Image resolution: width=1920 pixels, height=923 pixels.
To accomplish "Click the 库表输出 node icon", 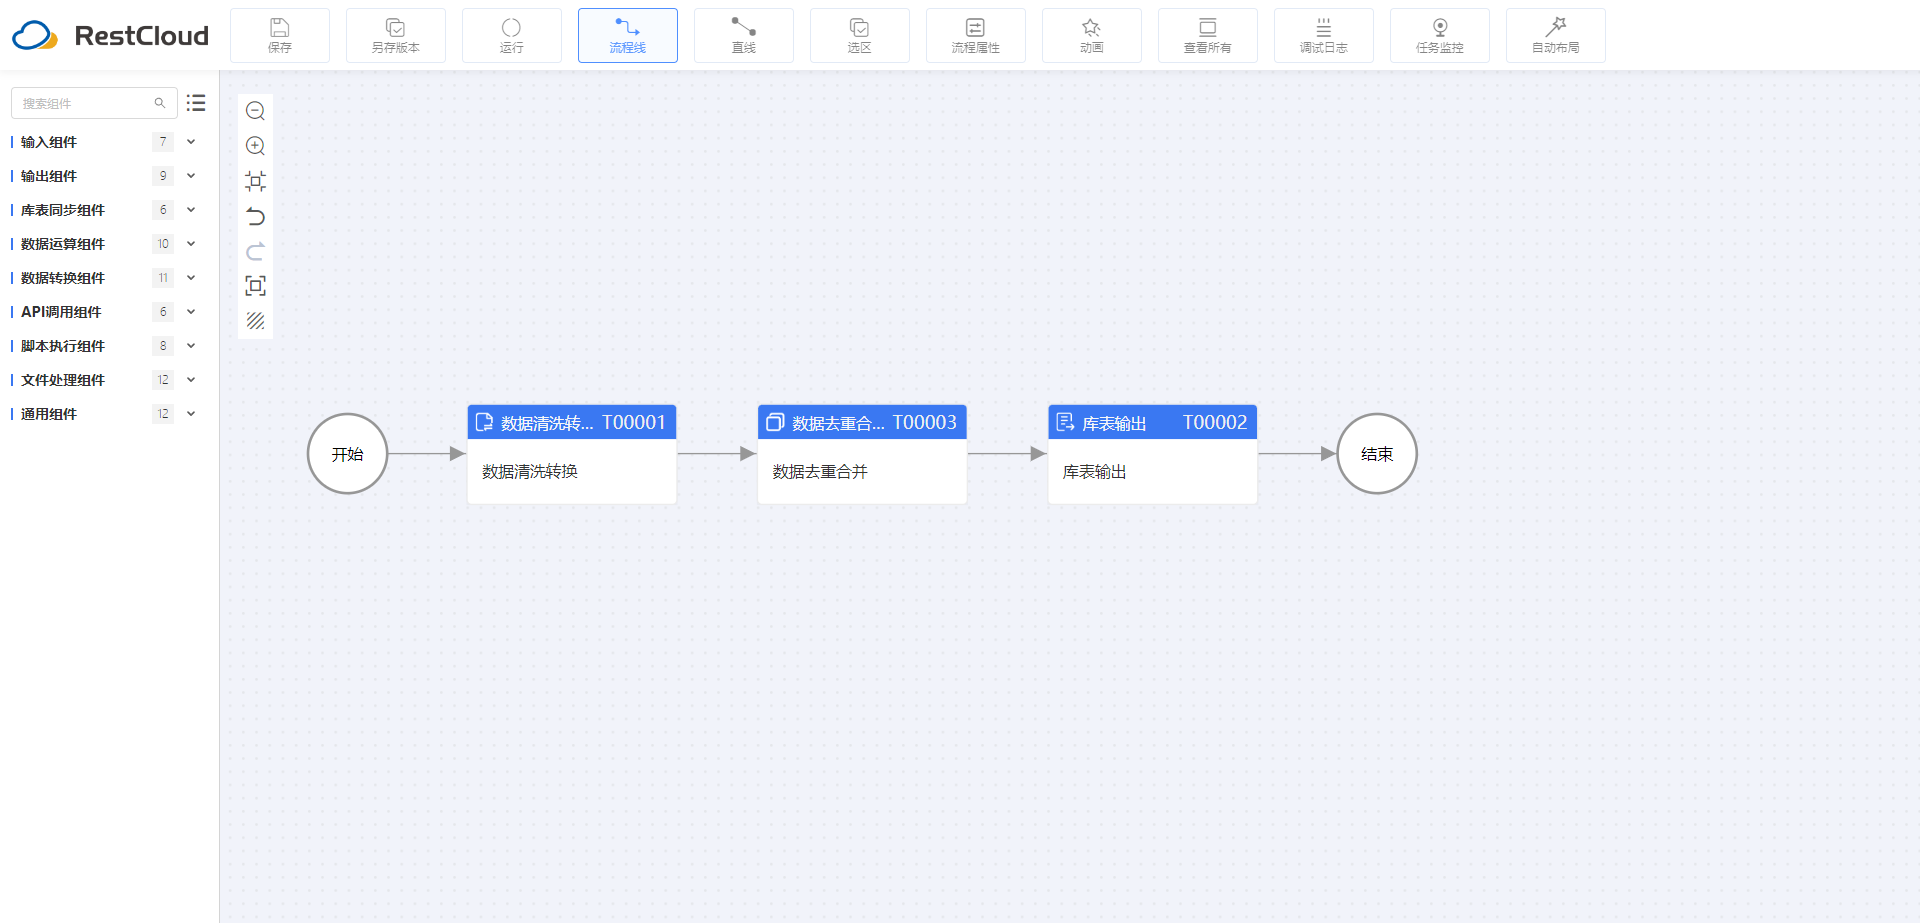I will pyautogui.click(x=1065, y=422).
